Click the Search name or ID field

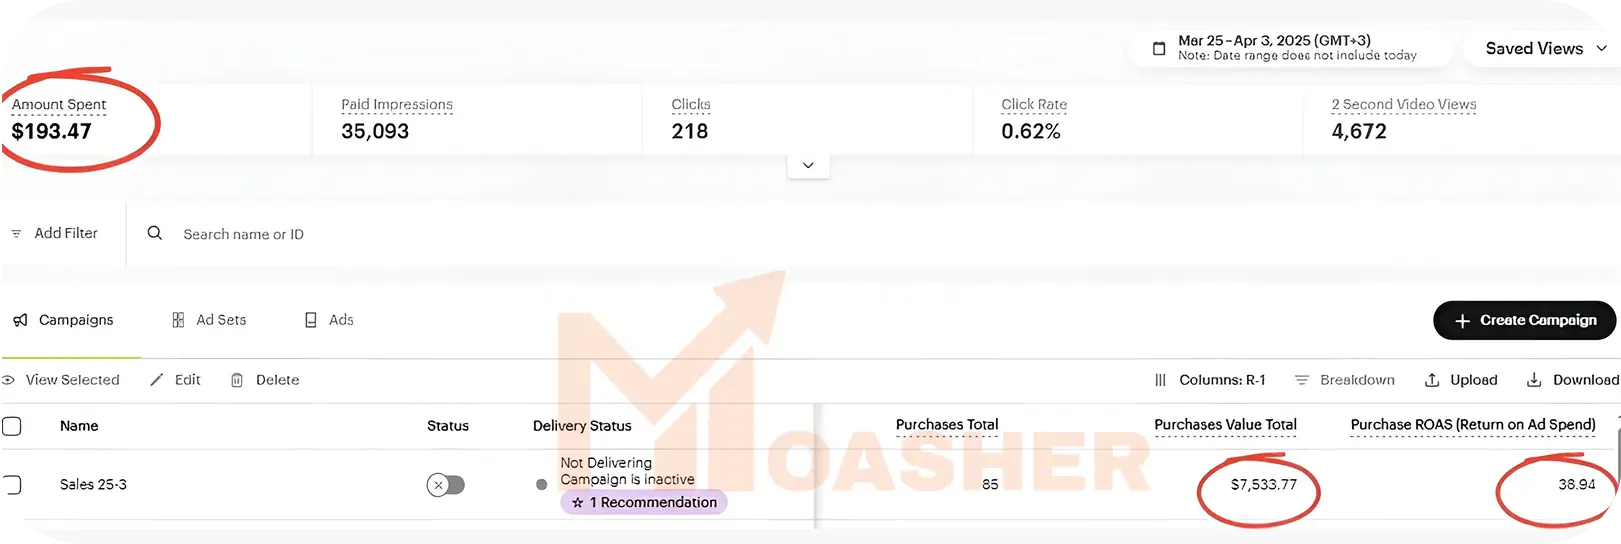[x=243, y=234]
